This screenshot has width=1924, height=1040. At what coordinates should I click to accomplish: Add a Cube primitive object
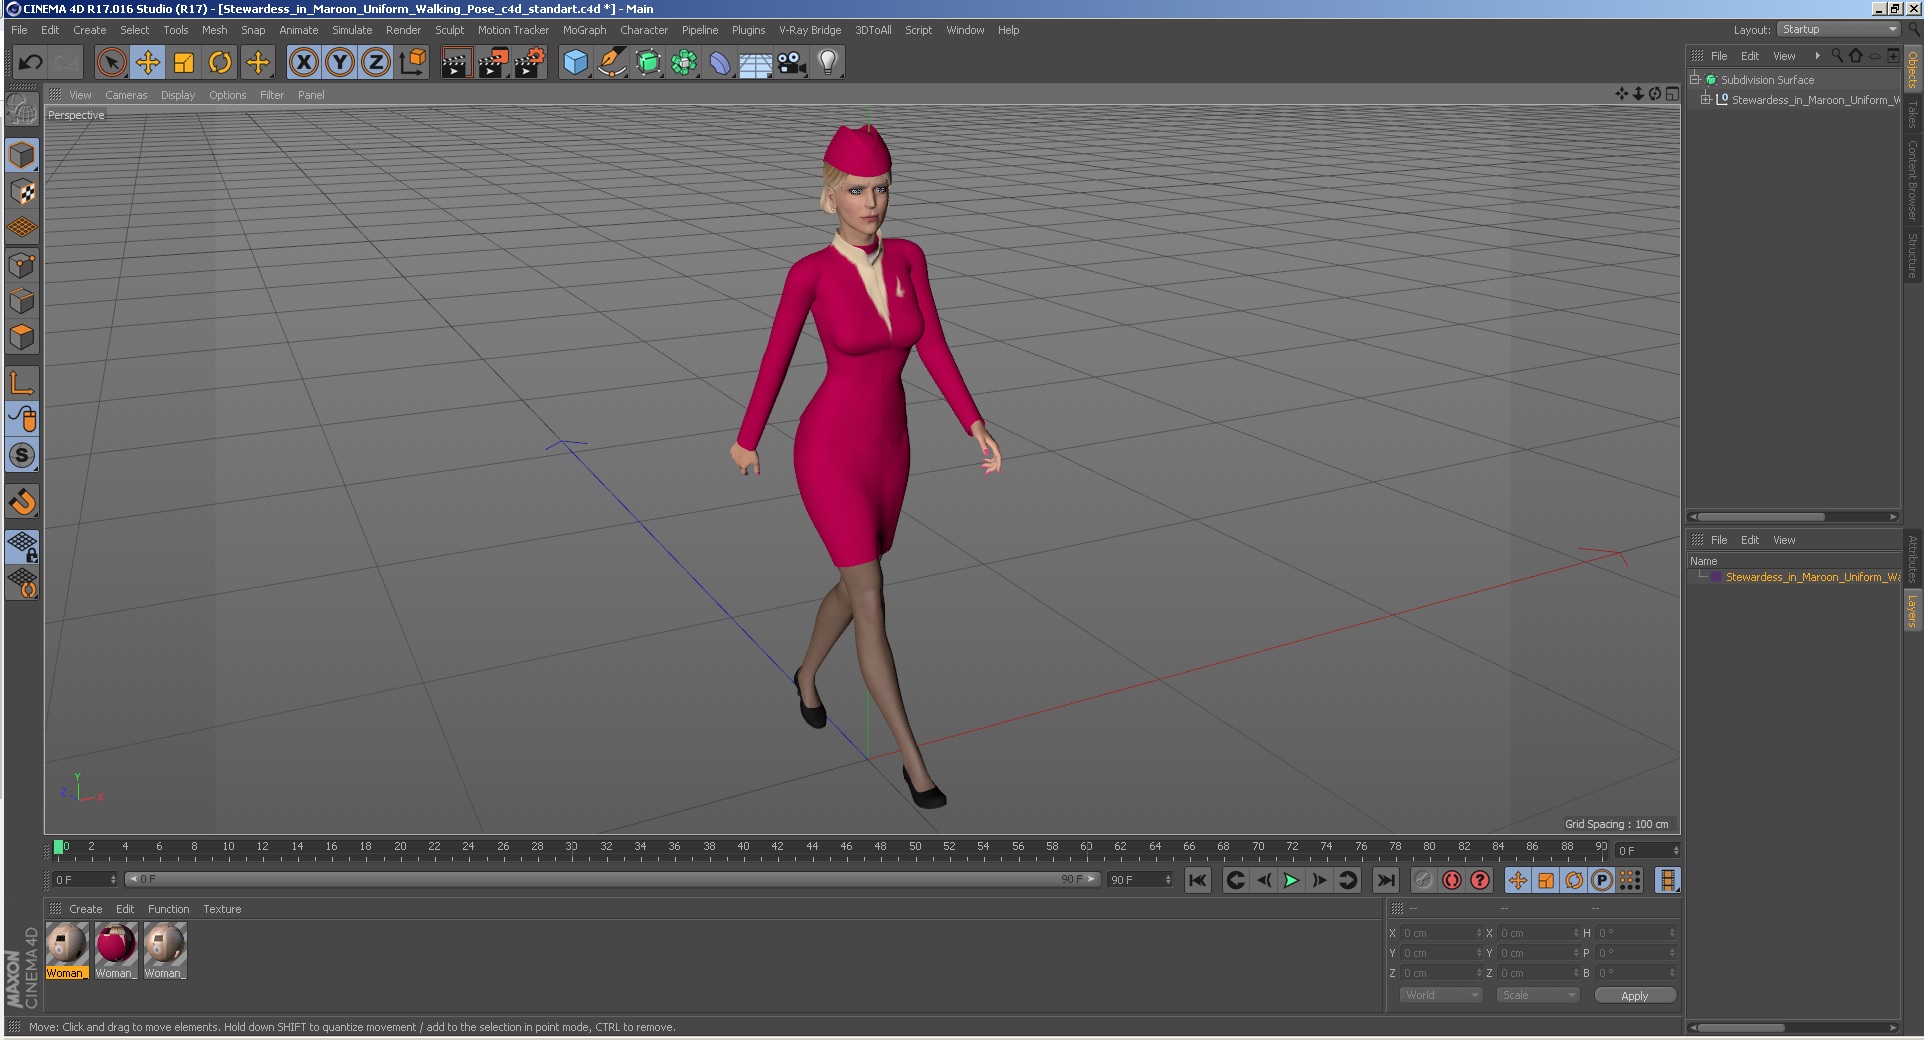tap(575, 63)
